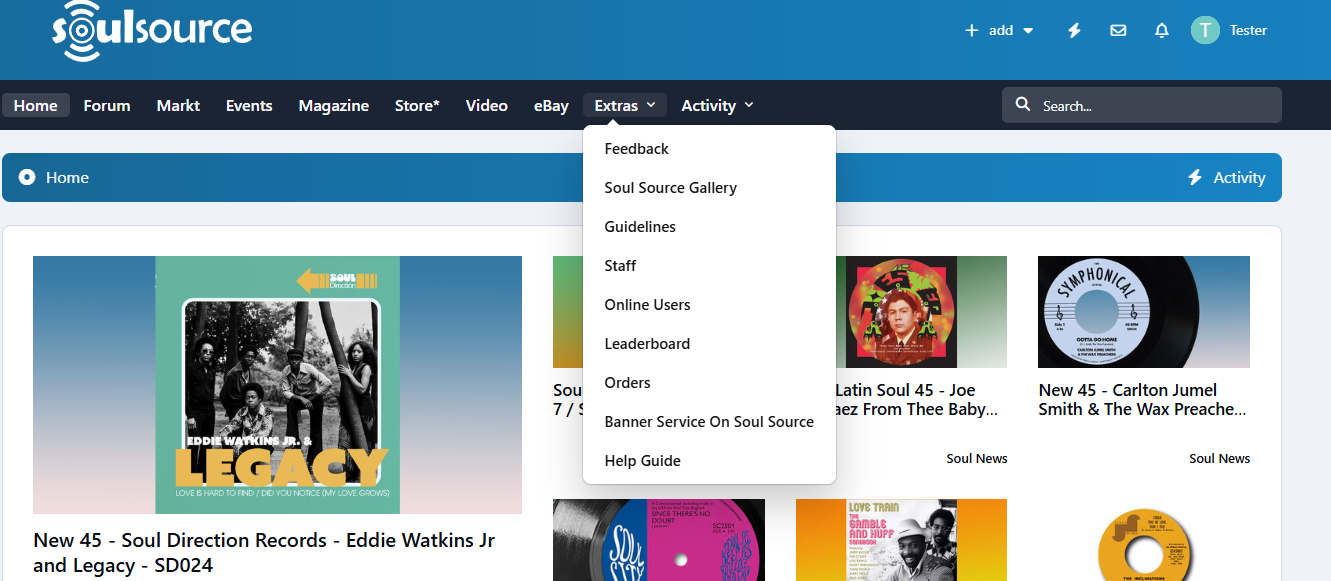Expand the Activity dropdown in navbar

point(717,105)
